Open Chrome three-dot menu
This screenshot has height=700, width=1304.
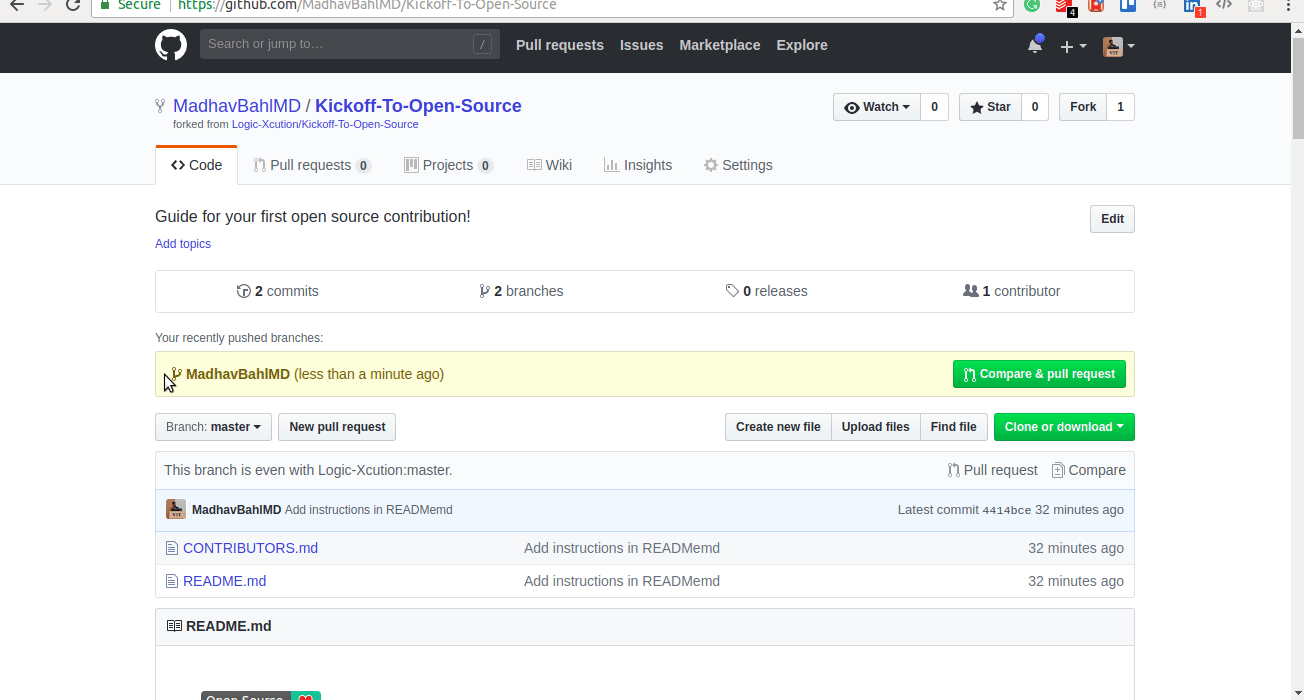[x=1287, y=5]
